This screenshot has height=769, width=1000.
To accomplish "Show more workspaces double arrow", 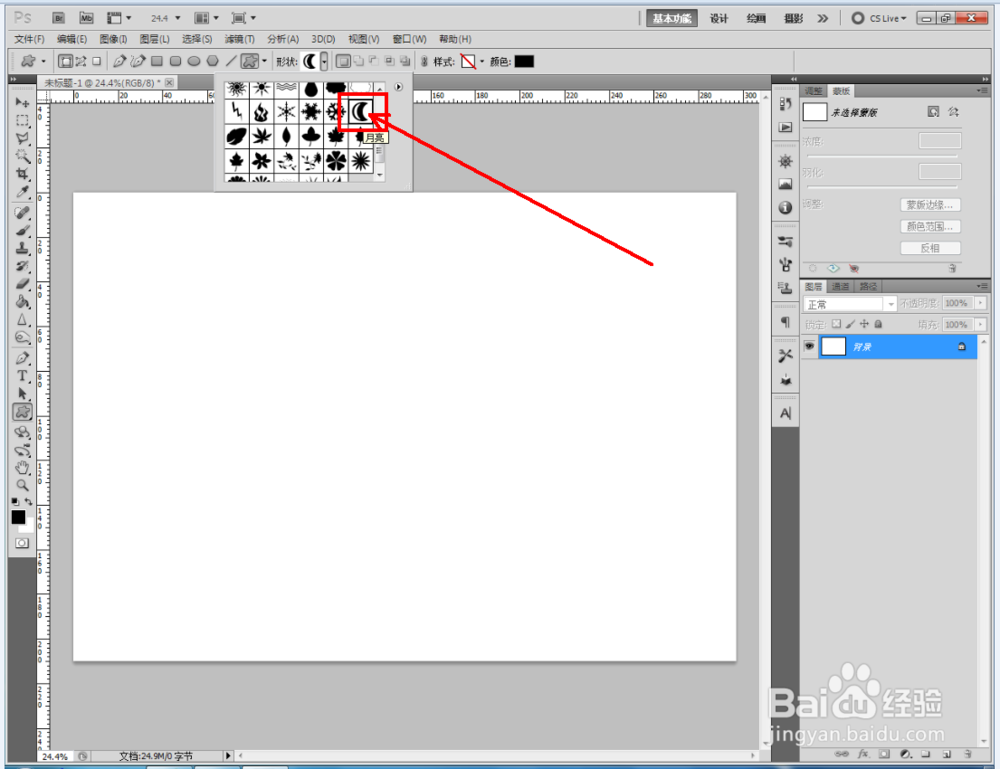I will (x=823, y=18).
